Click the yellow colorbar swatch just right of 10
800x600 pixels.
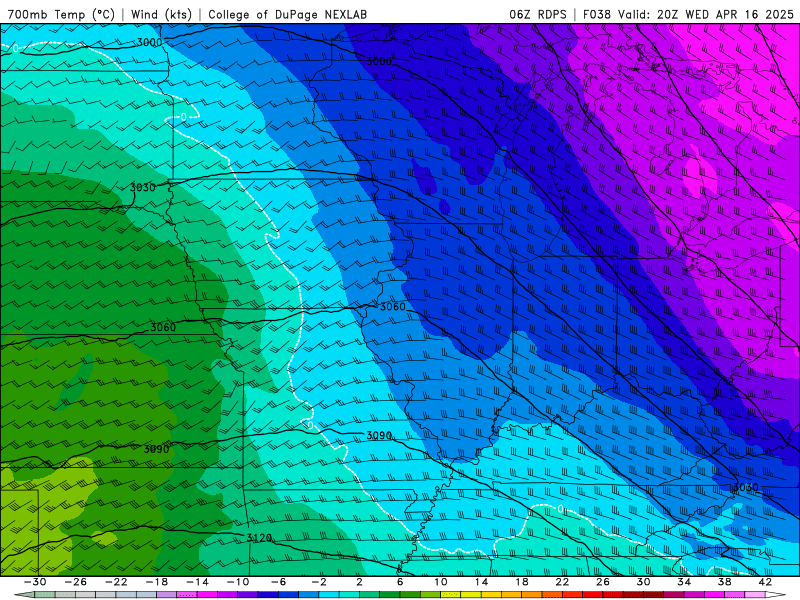coord(451,595)
